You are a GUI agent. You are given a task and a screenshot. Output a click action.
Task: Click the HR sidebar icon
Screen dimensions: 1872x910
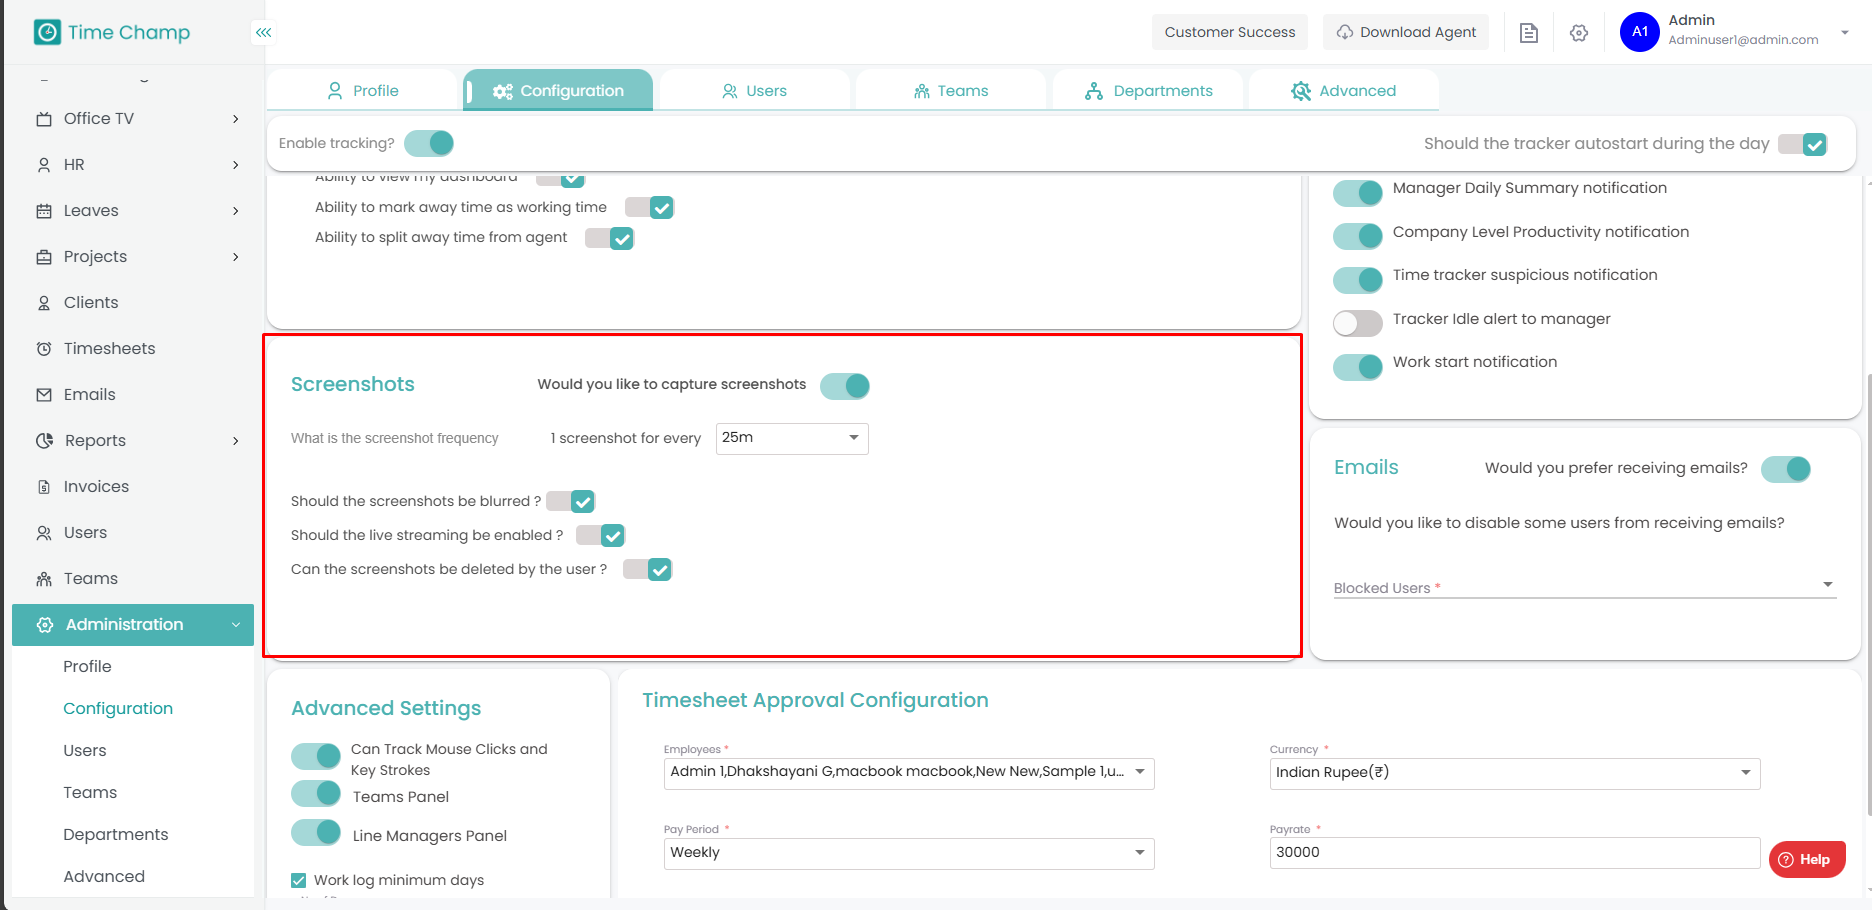[44, 165]
